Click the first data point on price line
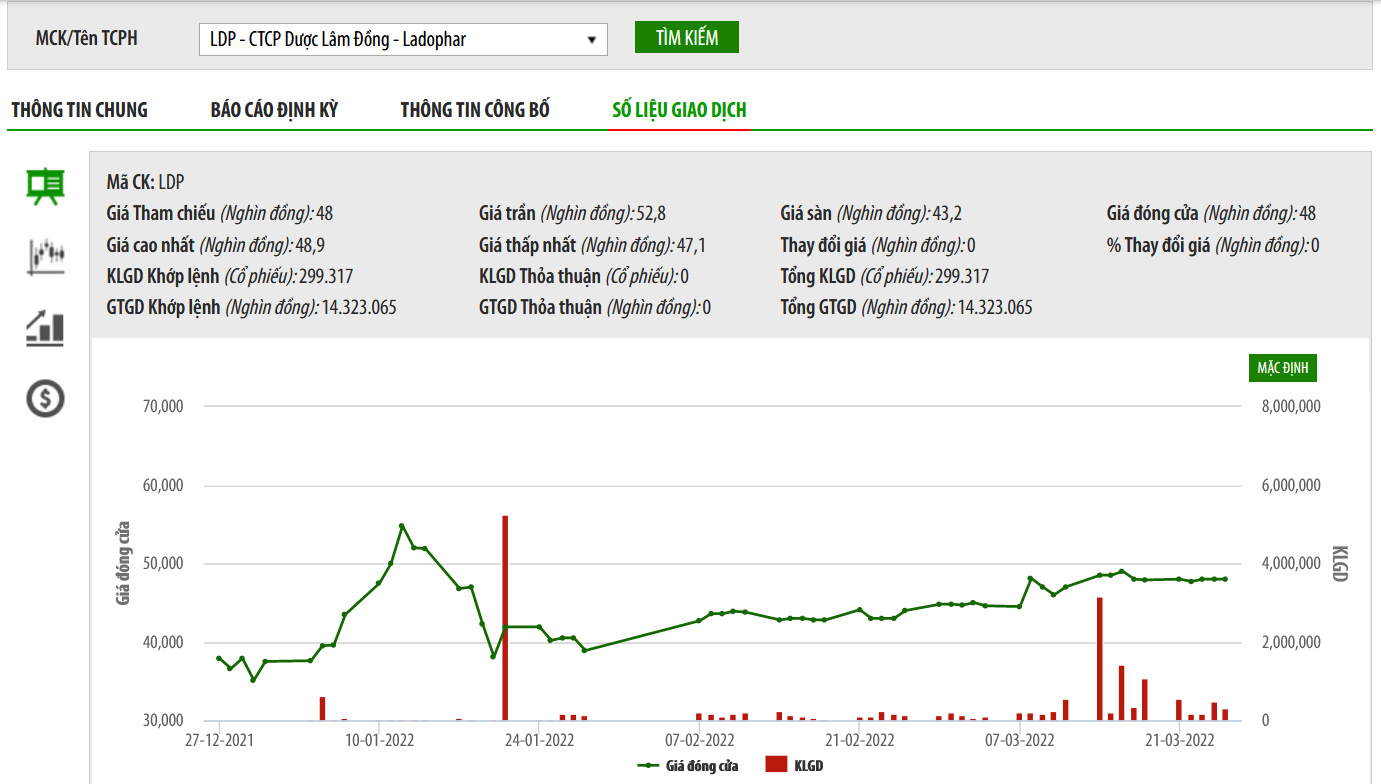Viewport: 1381px width, 784px height. pos(219,658)
